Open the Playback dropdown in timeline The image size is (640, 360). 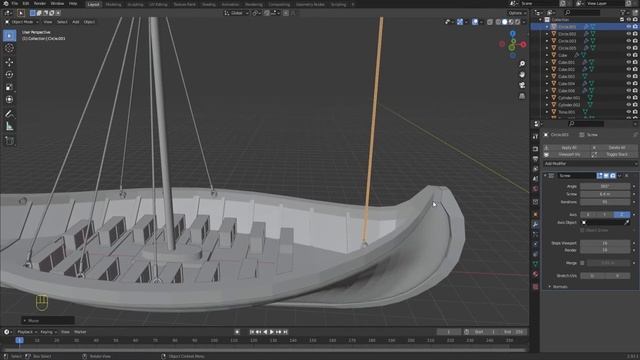point(27,332)
